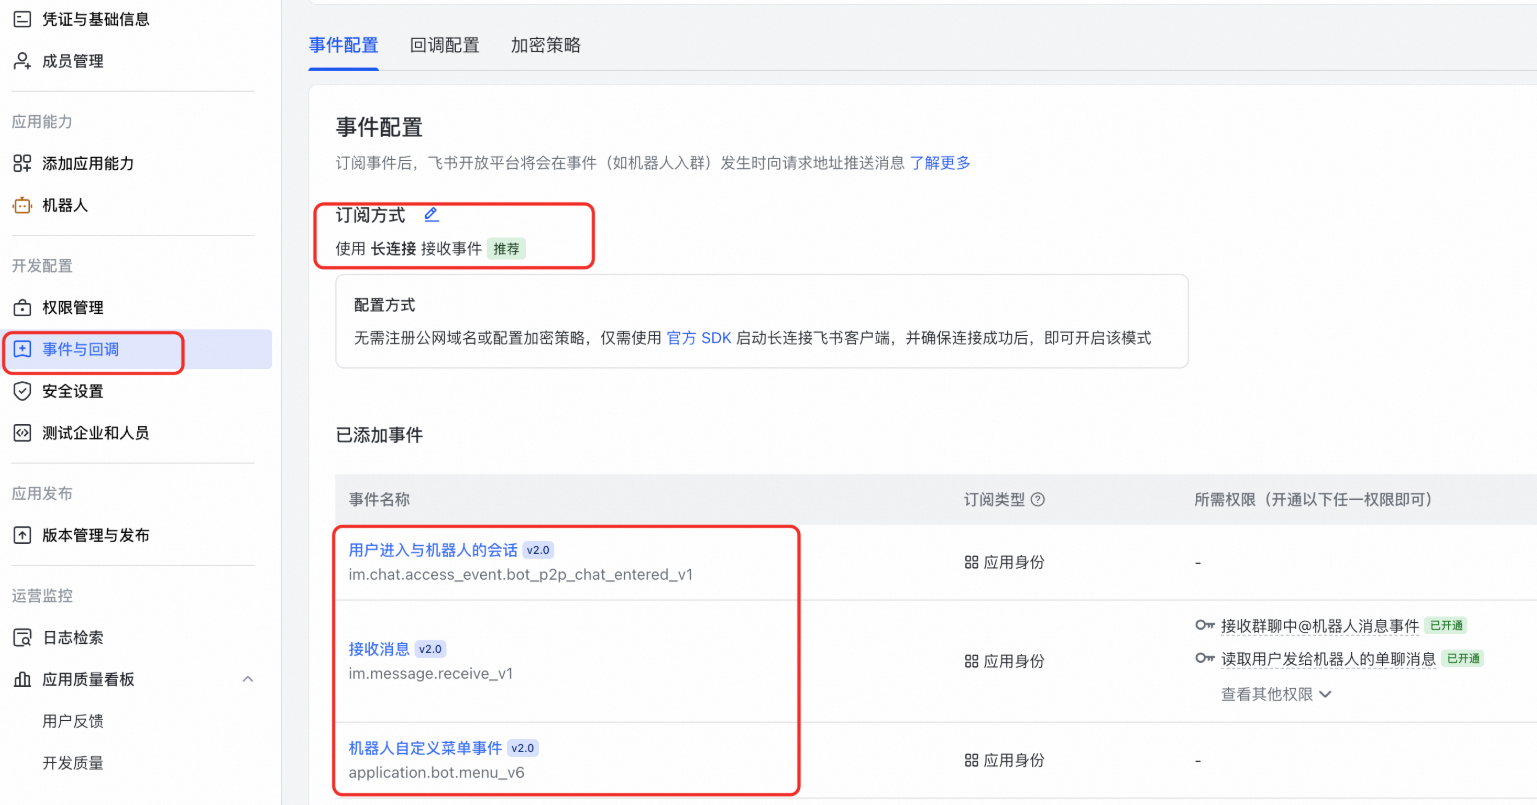Click the 推荐 tag
The width and height of the screenshot is (1537, 805).
(x=507, y=249)
